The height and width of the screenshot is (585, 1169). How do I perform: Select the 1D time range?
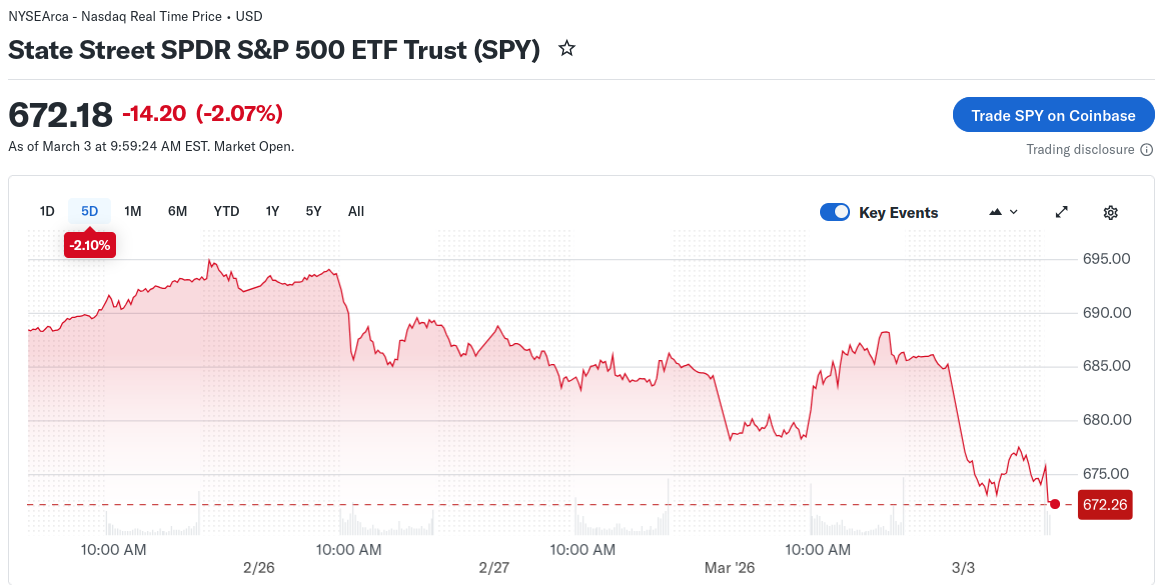coord(47,211)
